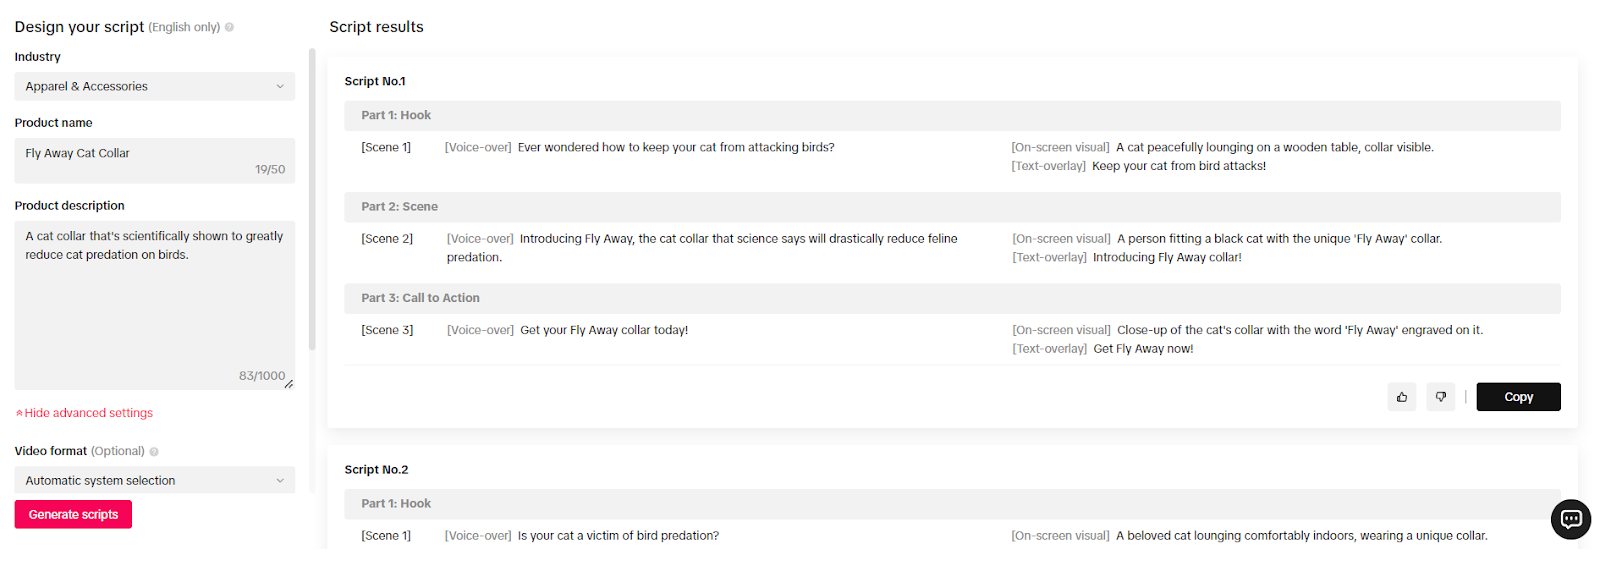The image size is (1600, 566).
Task: Click the Product name input field
Action: [x=154, y=154]
